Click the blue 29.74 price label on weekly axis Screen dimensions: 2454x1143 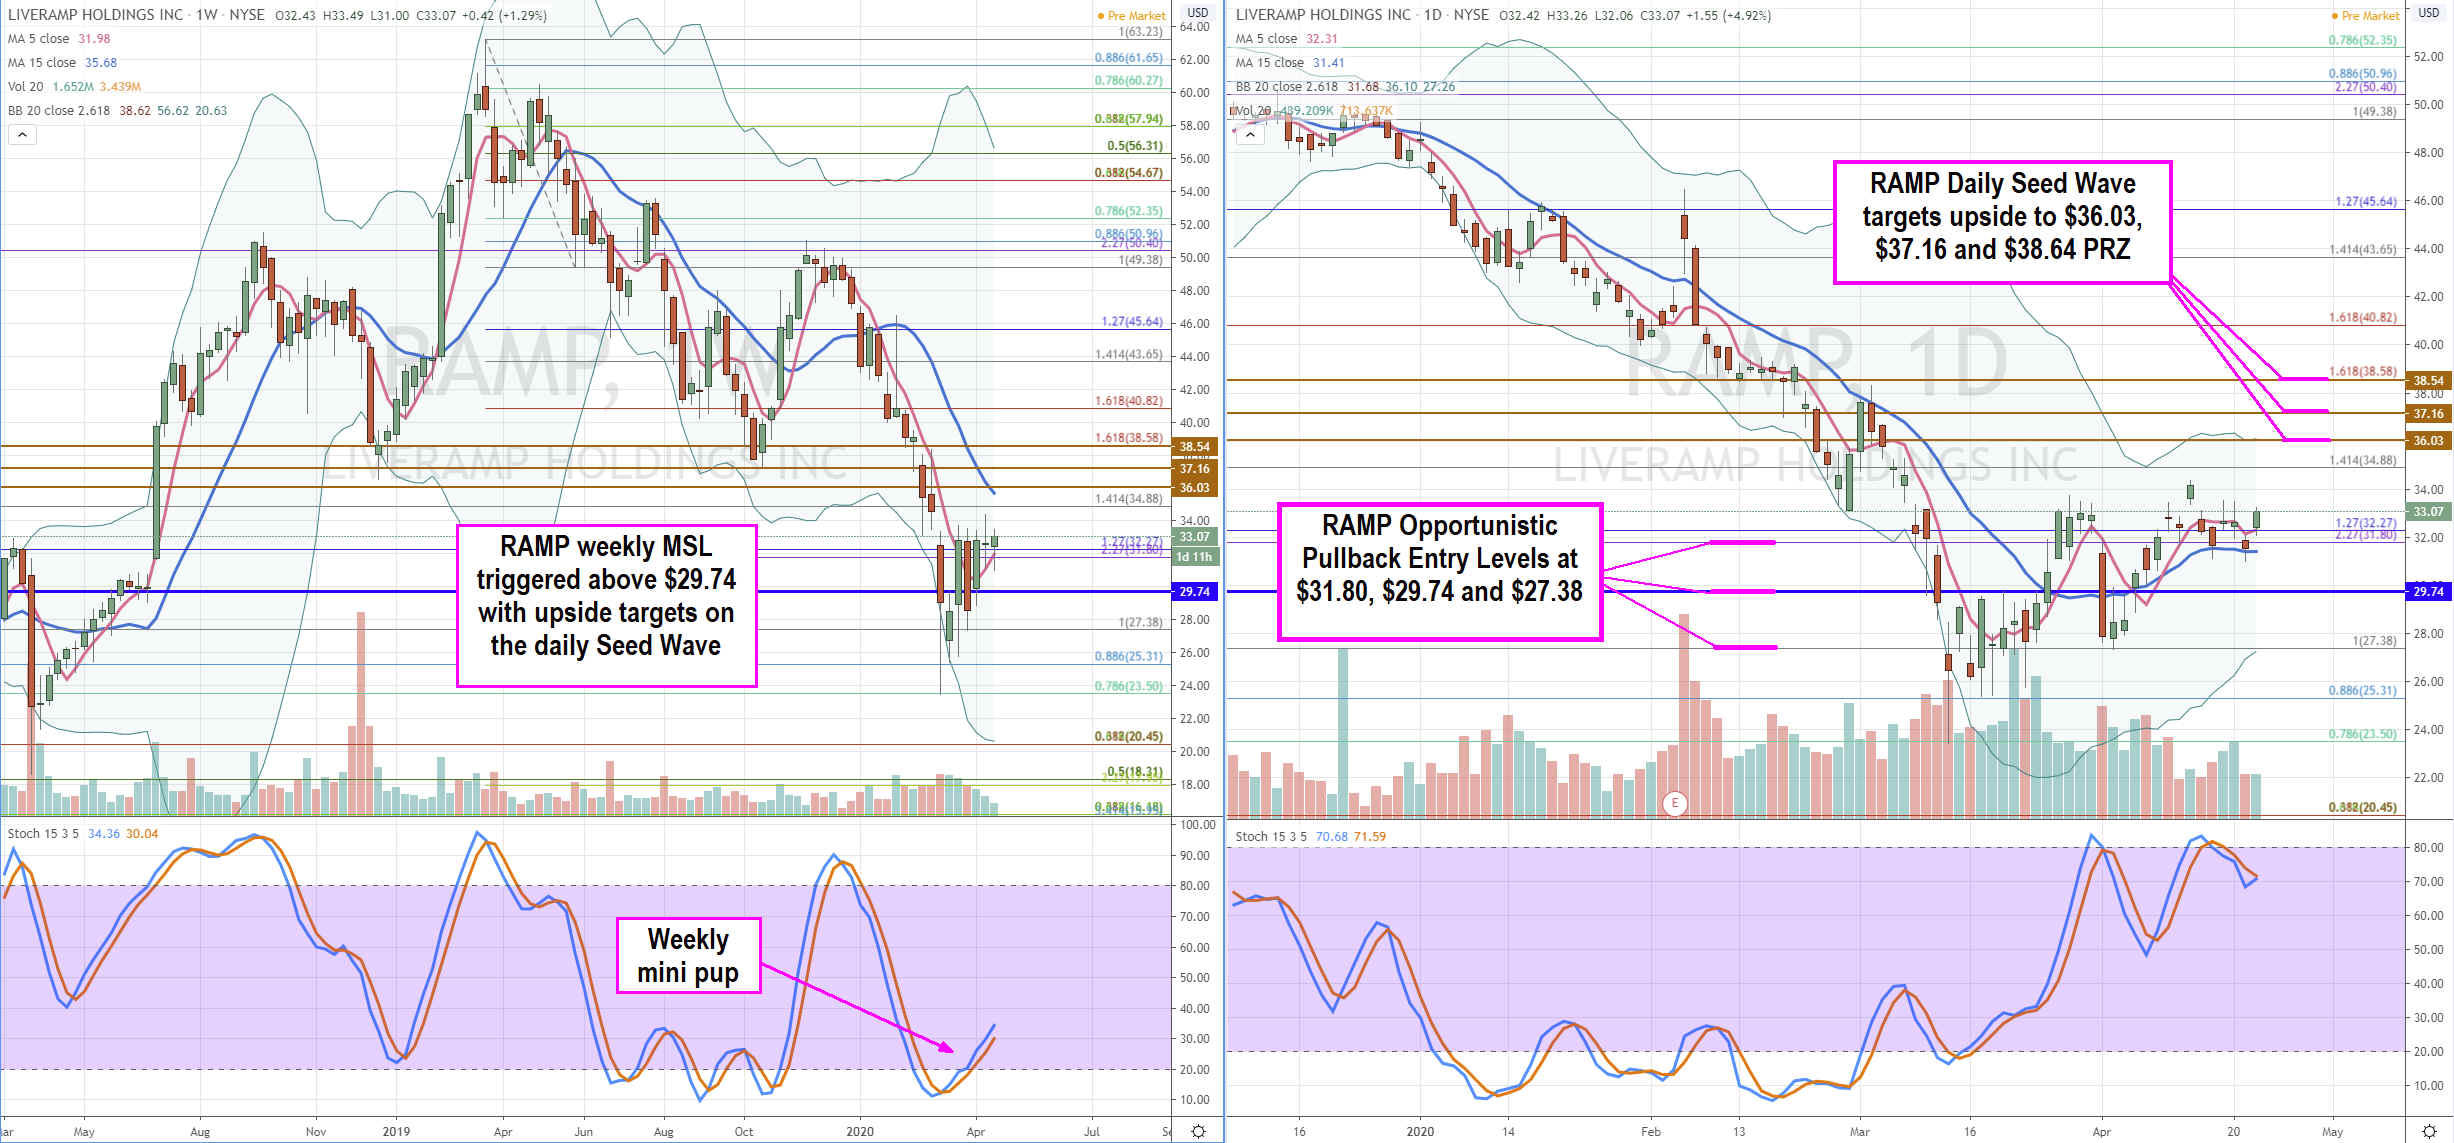pyautogui.click(x=1194, y=592)
